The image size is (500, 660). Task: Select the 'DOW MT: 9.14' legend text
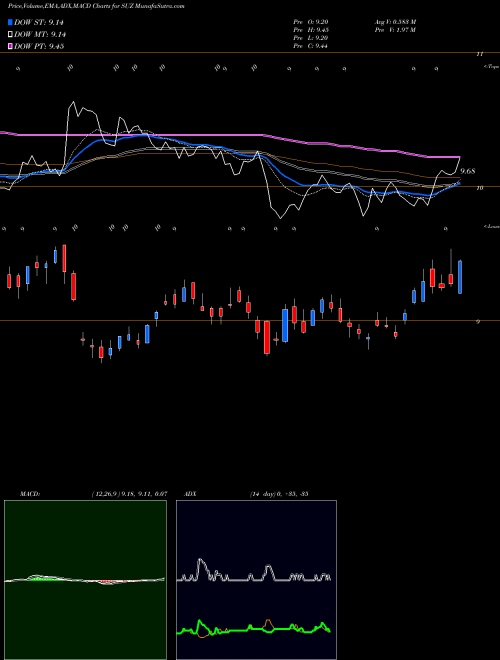tap(40, 35)
